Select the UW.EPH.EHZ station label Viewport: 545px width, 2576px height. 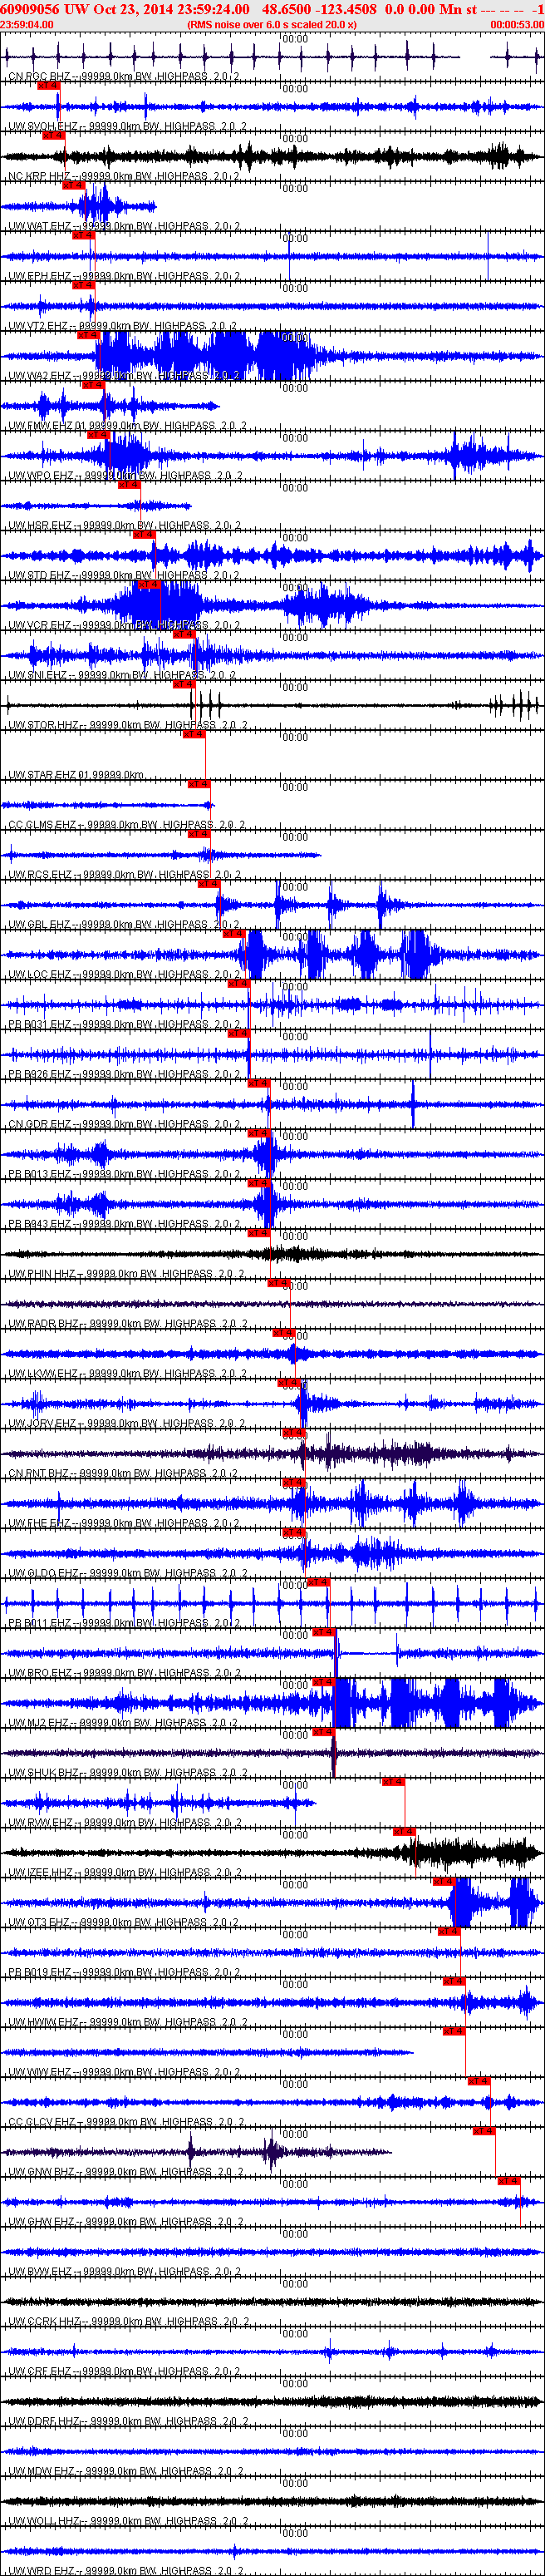(x=124, y=276)
